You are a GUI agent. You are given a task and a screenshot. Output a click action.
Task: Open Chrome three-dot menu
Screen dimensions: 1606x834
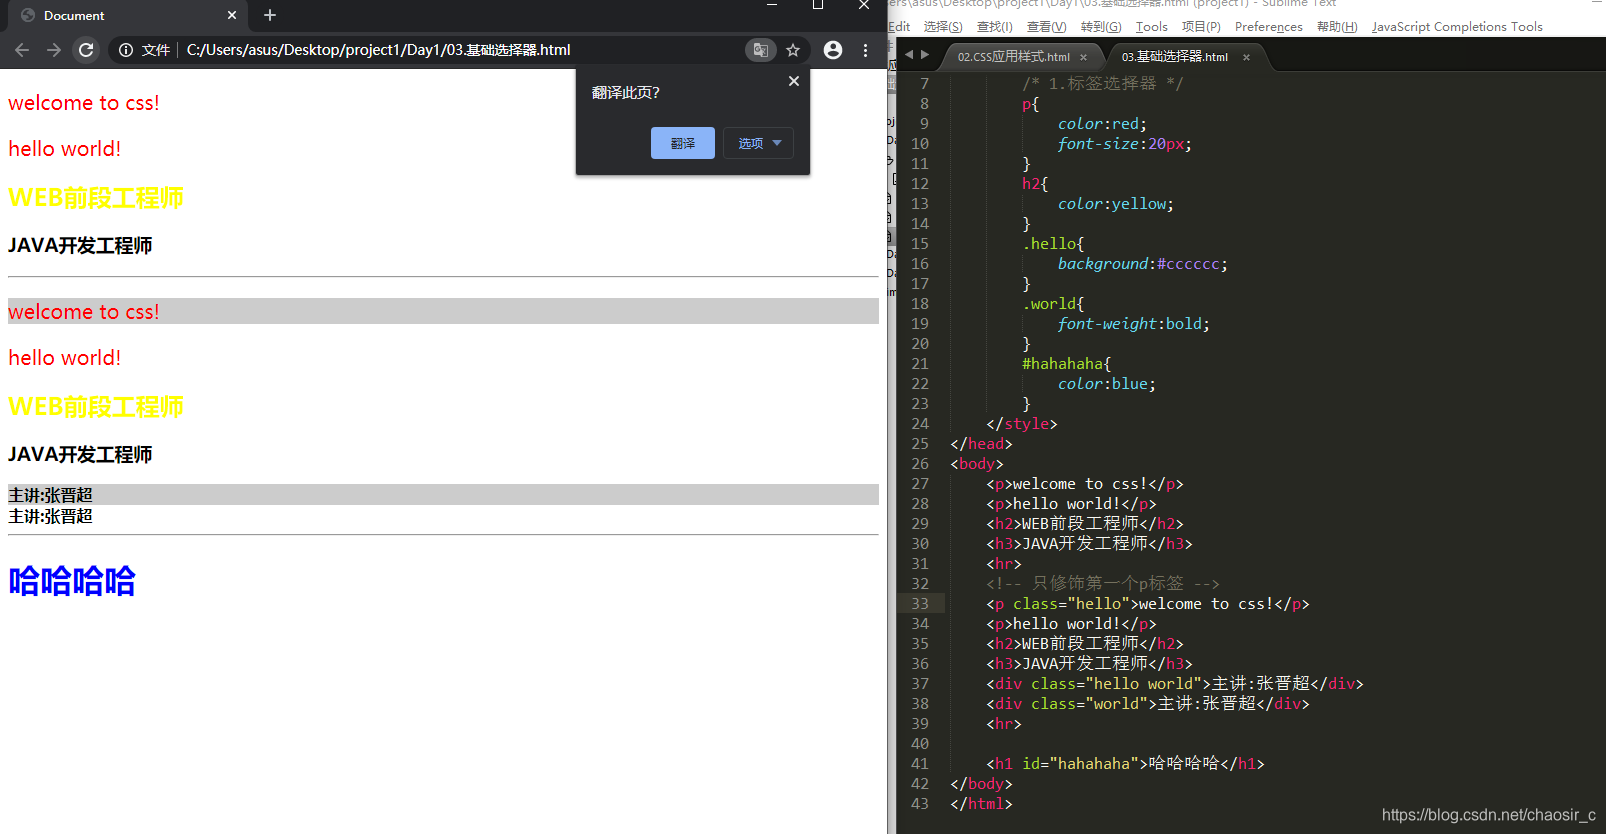tap(865, 50)
